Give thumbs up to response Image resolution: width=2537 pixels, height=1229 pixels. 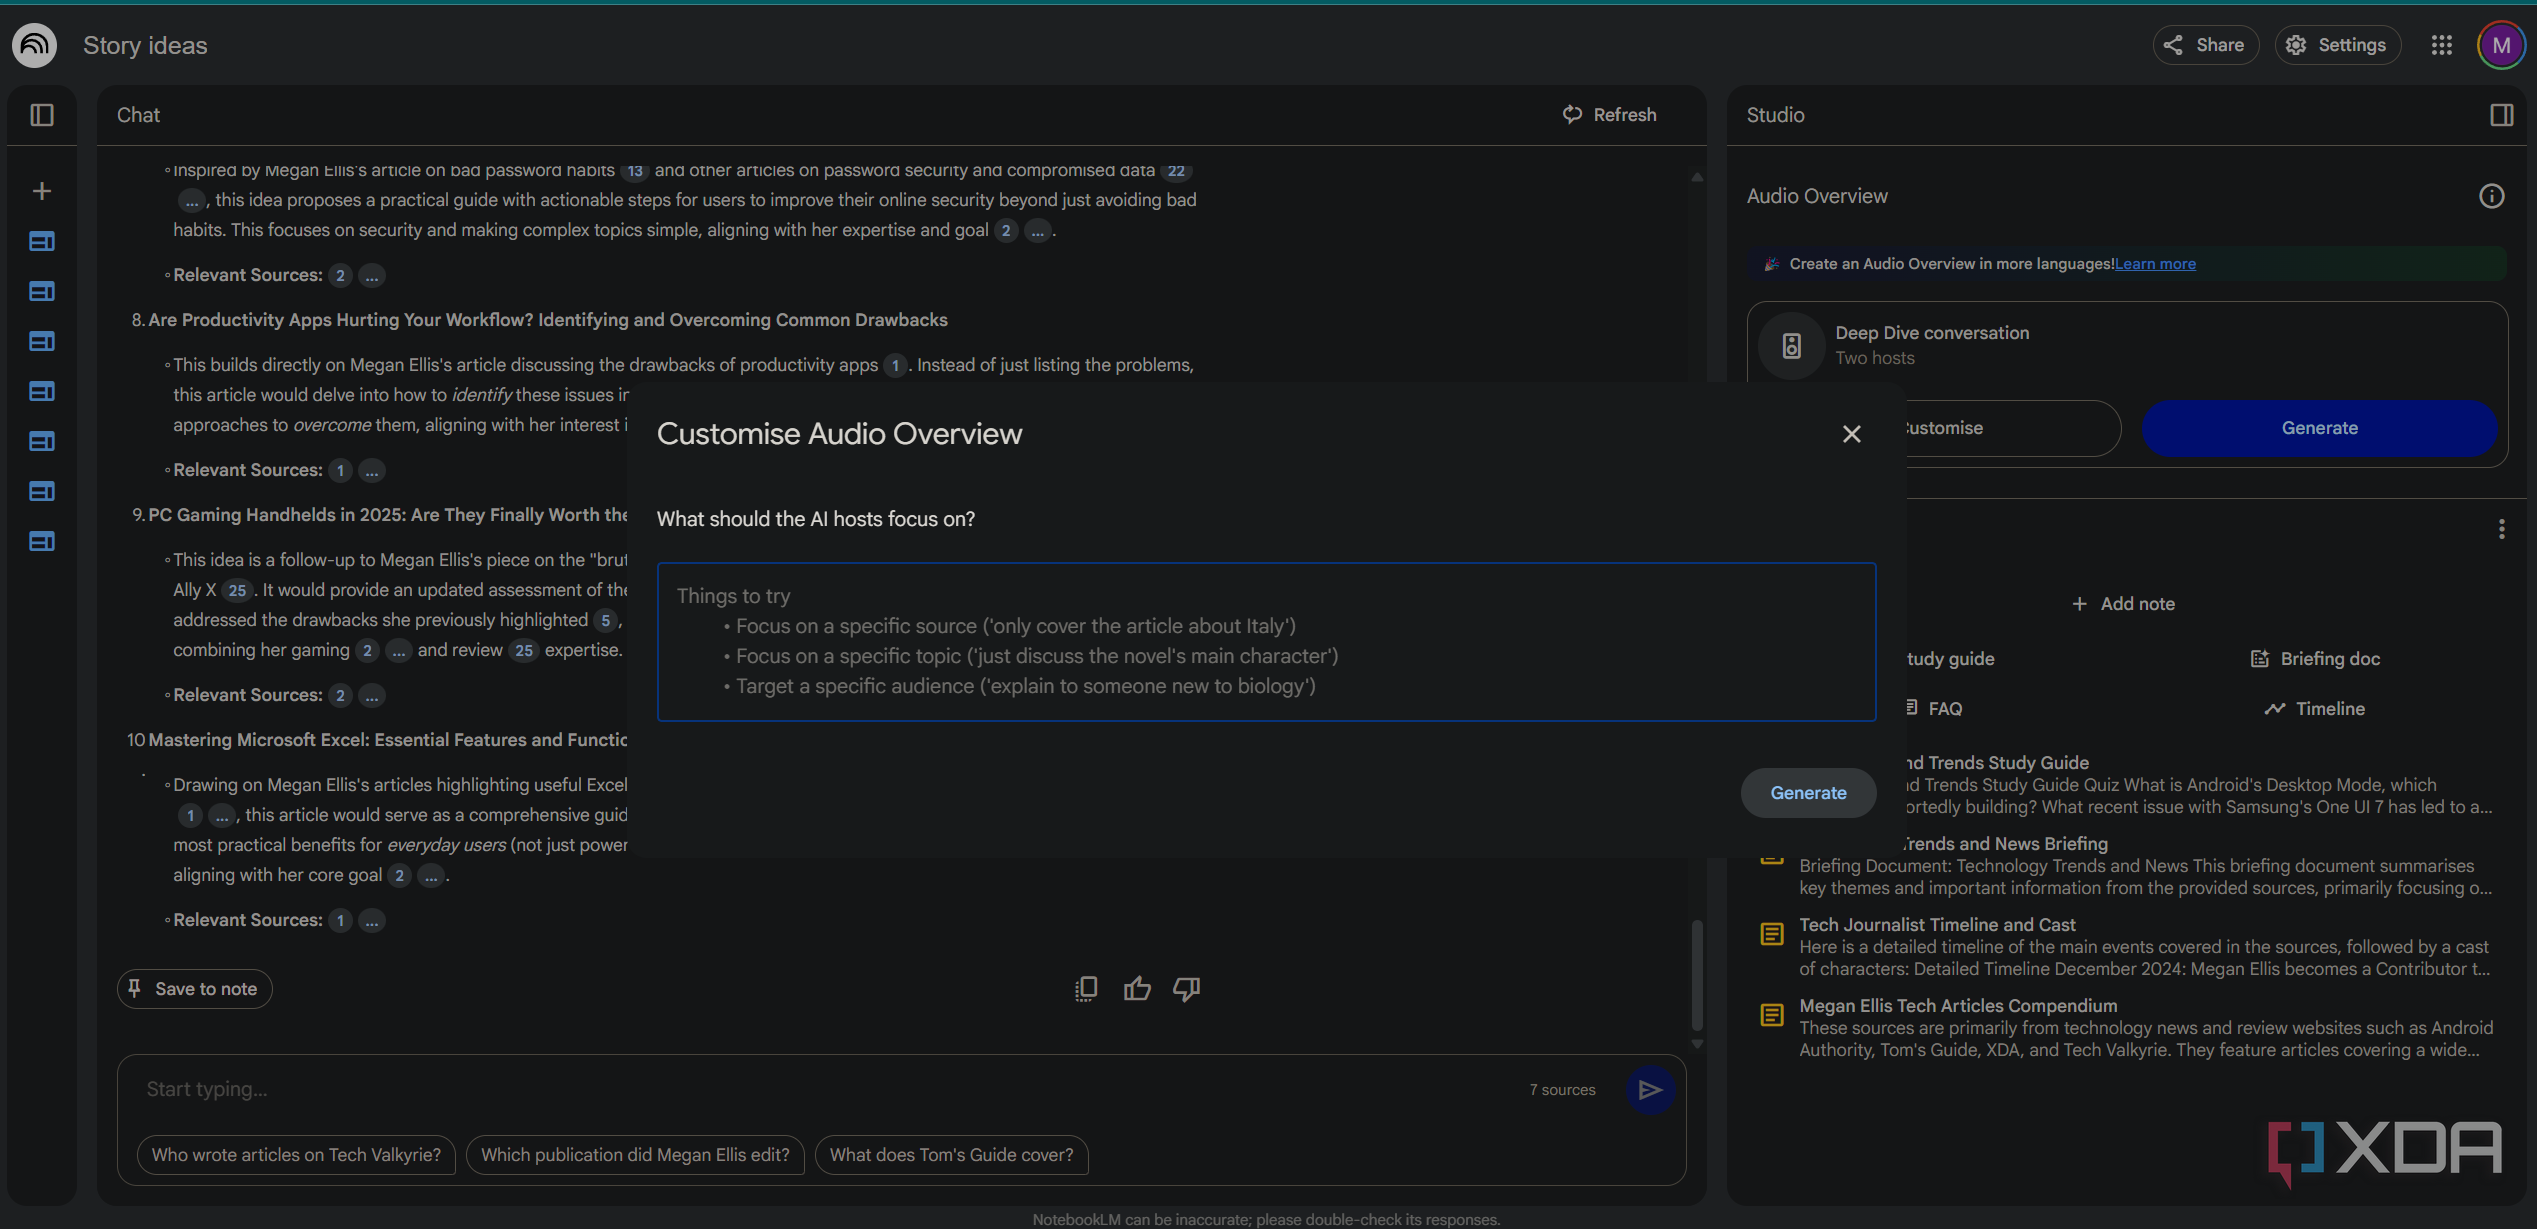1137,989
